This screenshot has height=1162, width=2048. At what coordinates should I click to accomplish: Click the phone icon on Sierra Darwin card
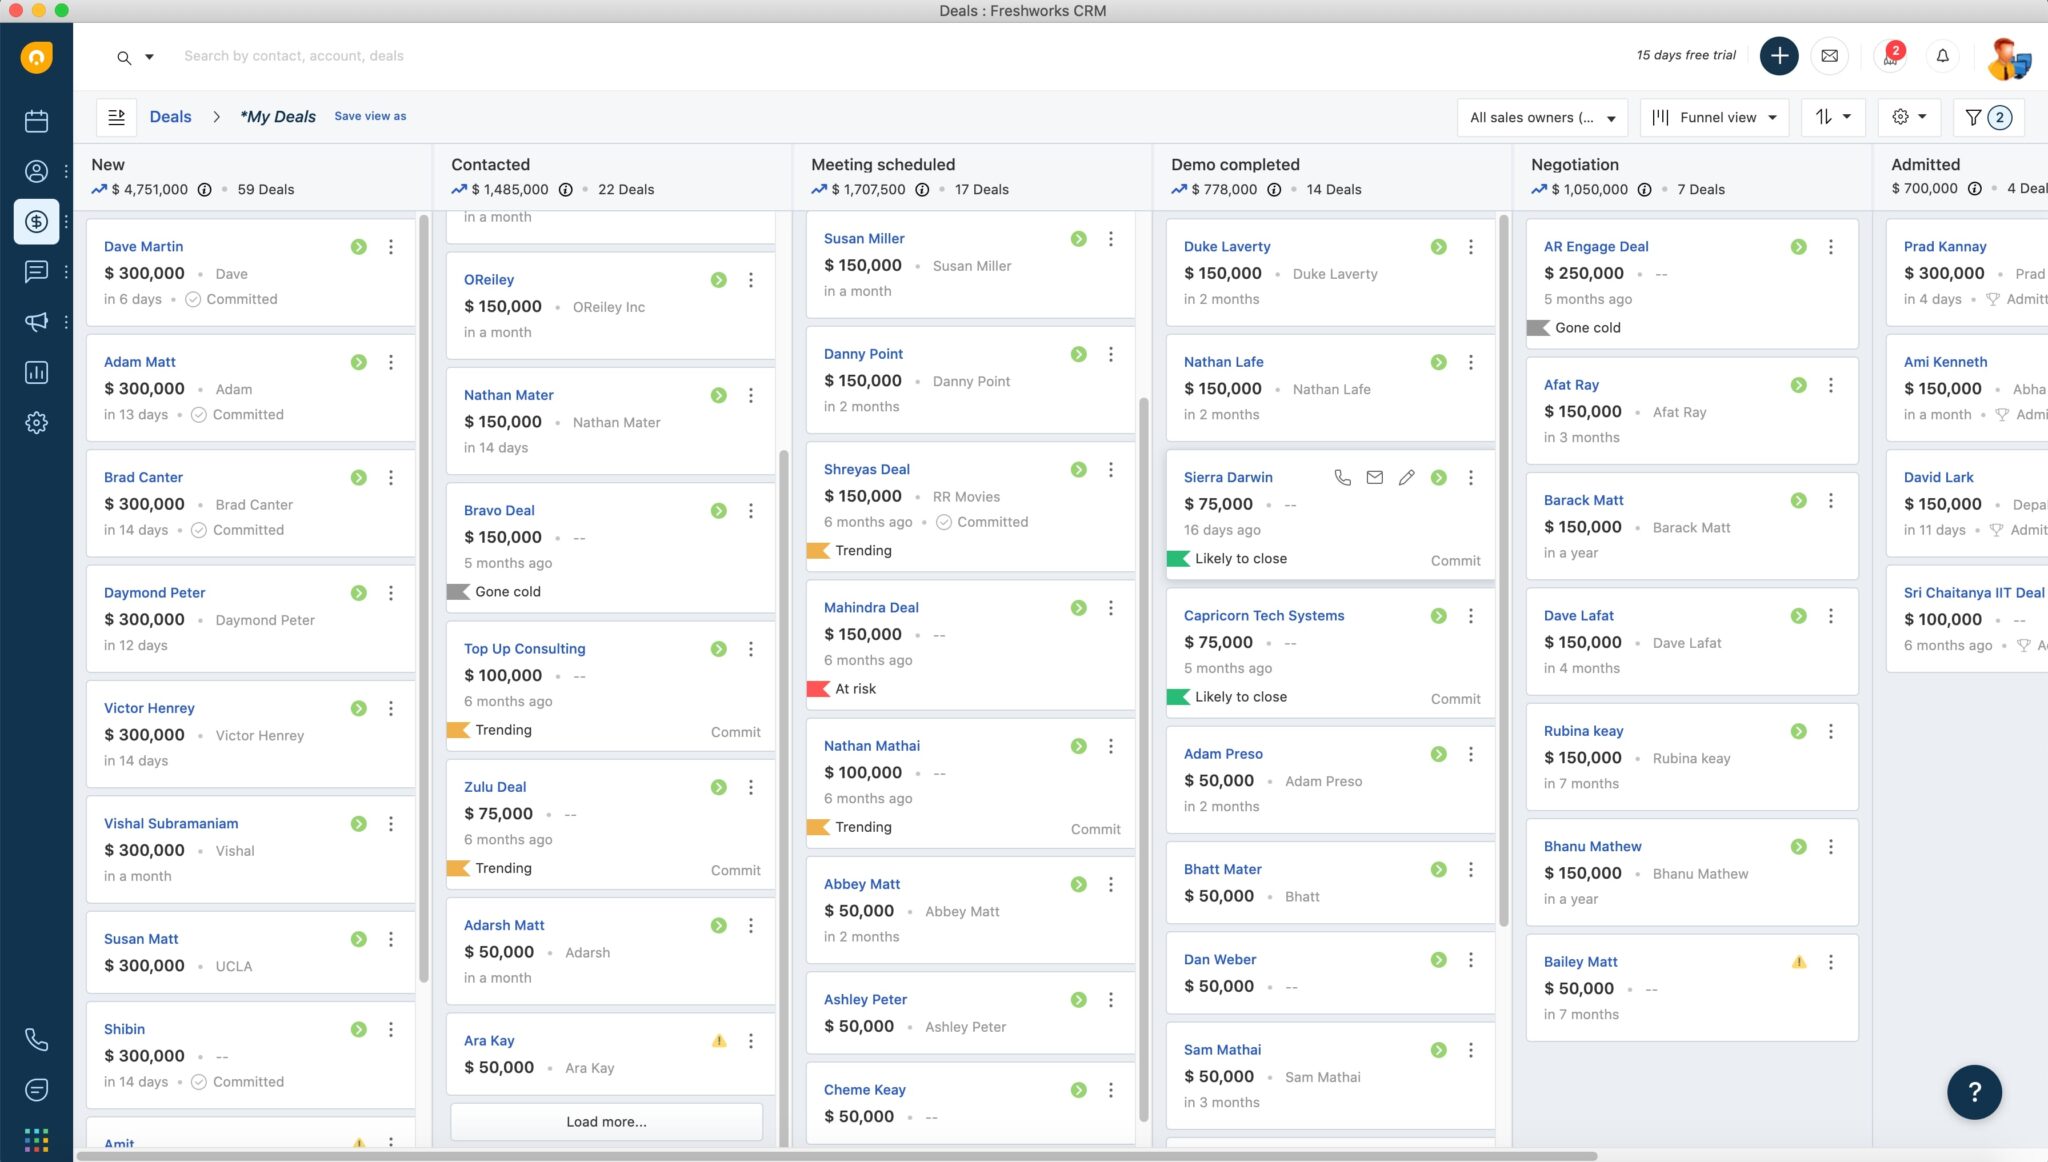(x=1342, y=478)
